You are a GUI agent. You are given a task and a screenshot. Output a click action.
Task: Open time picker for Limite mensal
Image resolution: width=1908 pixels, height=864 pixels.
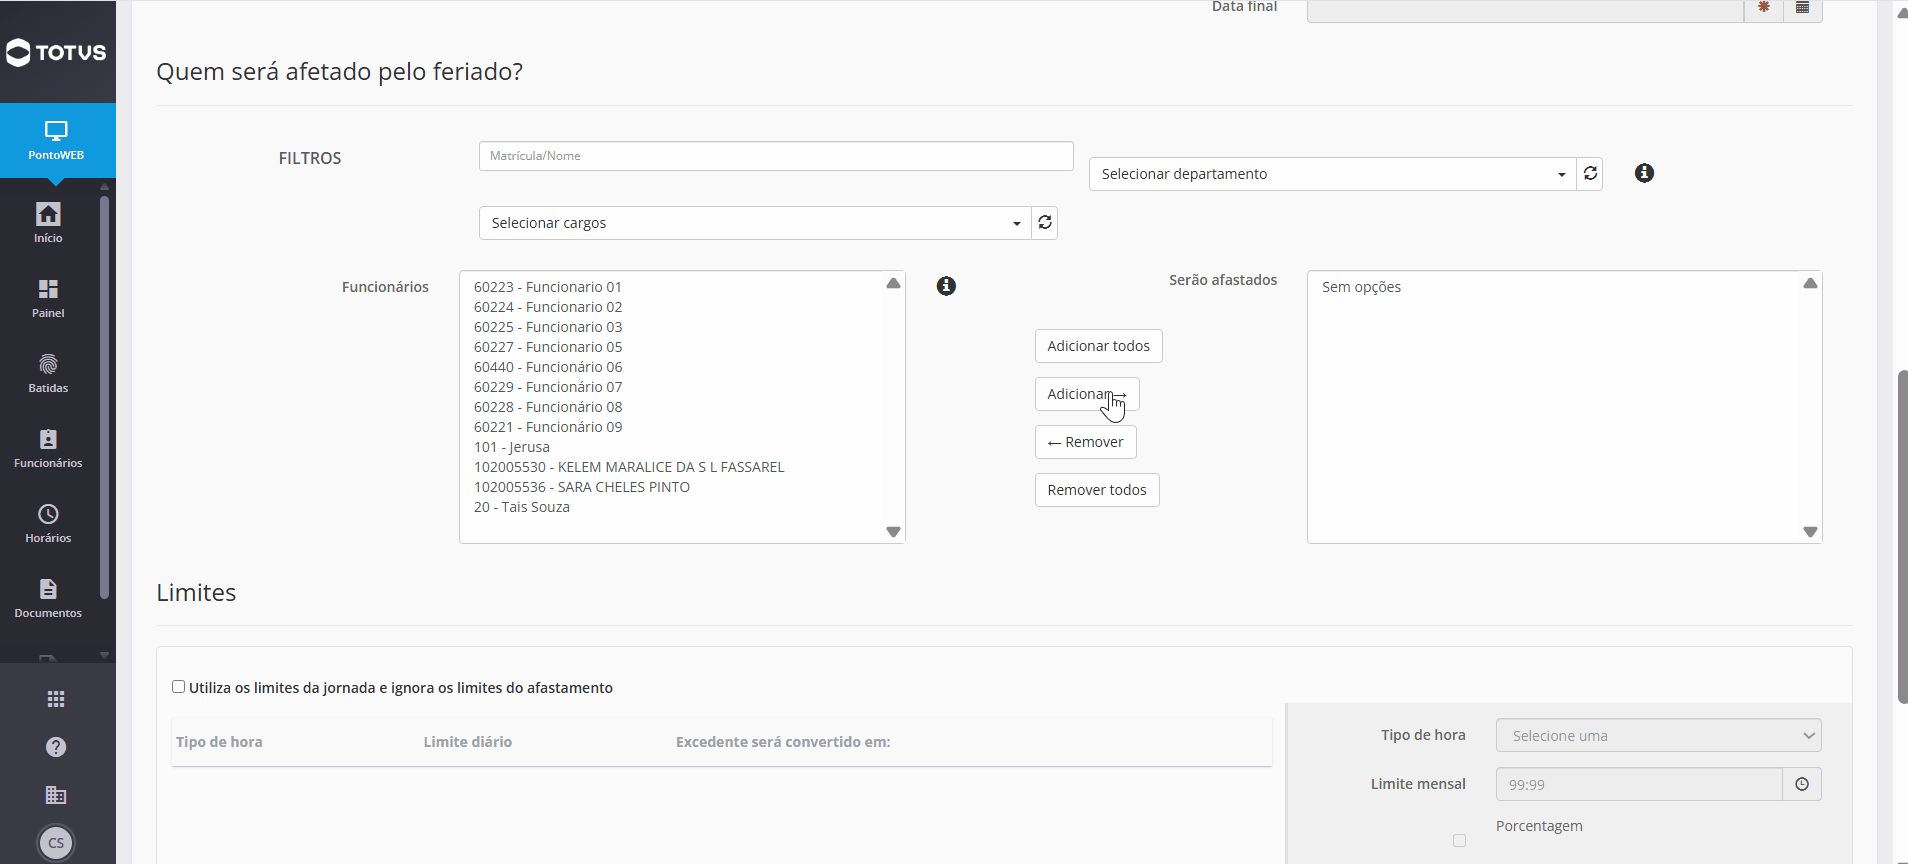tap(1802, 784)
